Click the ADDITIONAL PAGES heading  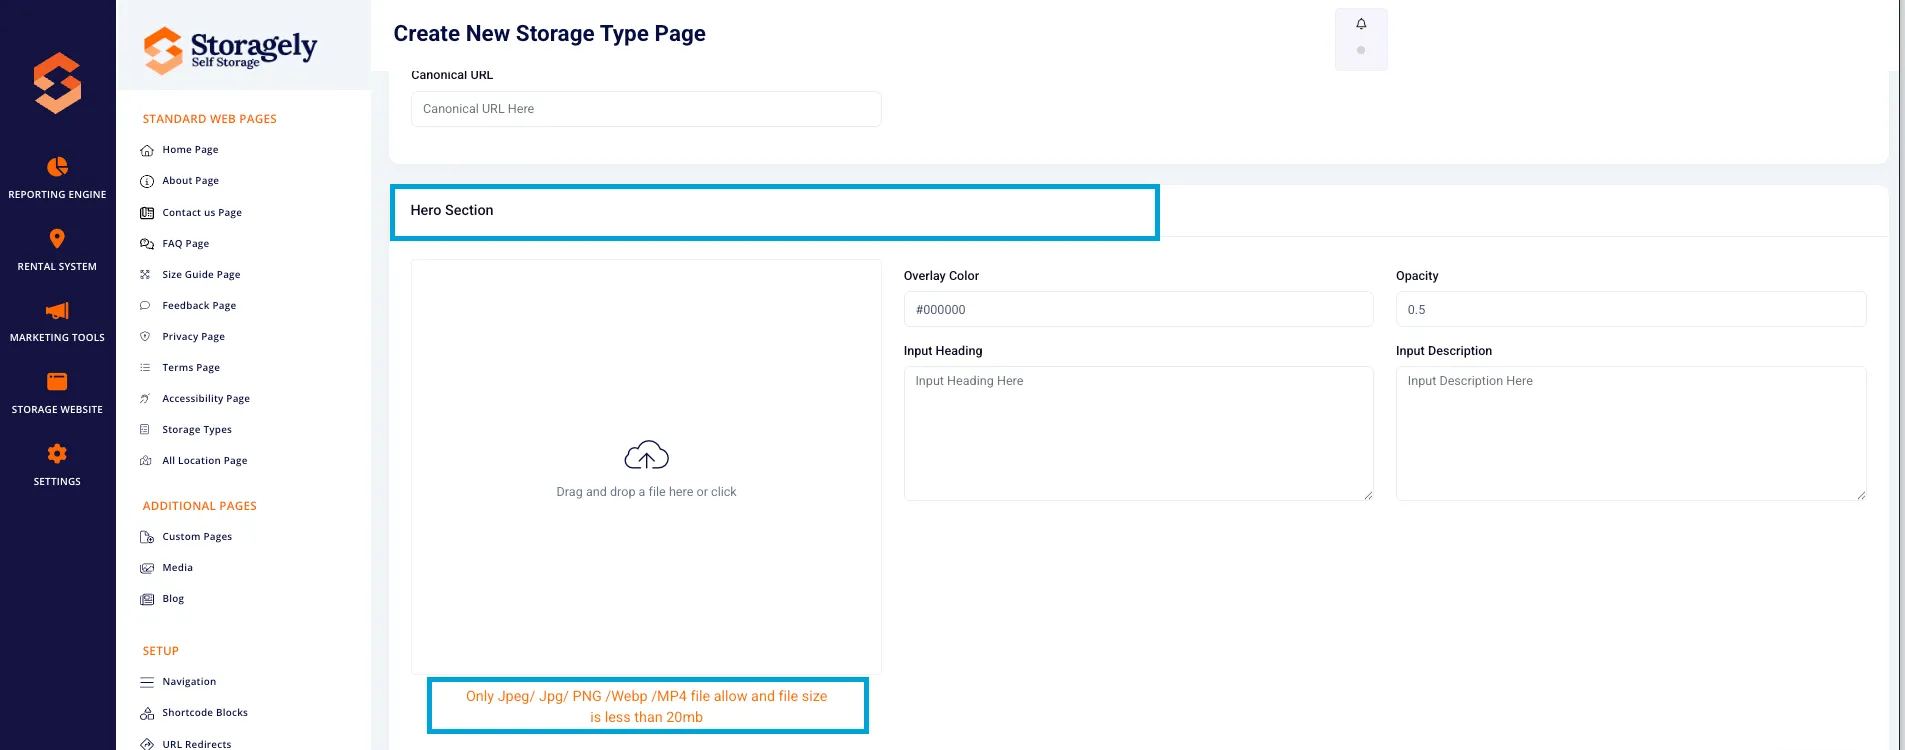pos(199,506)
